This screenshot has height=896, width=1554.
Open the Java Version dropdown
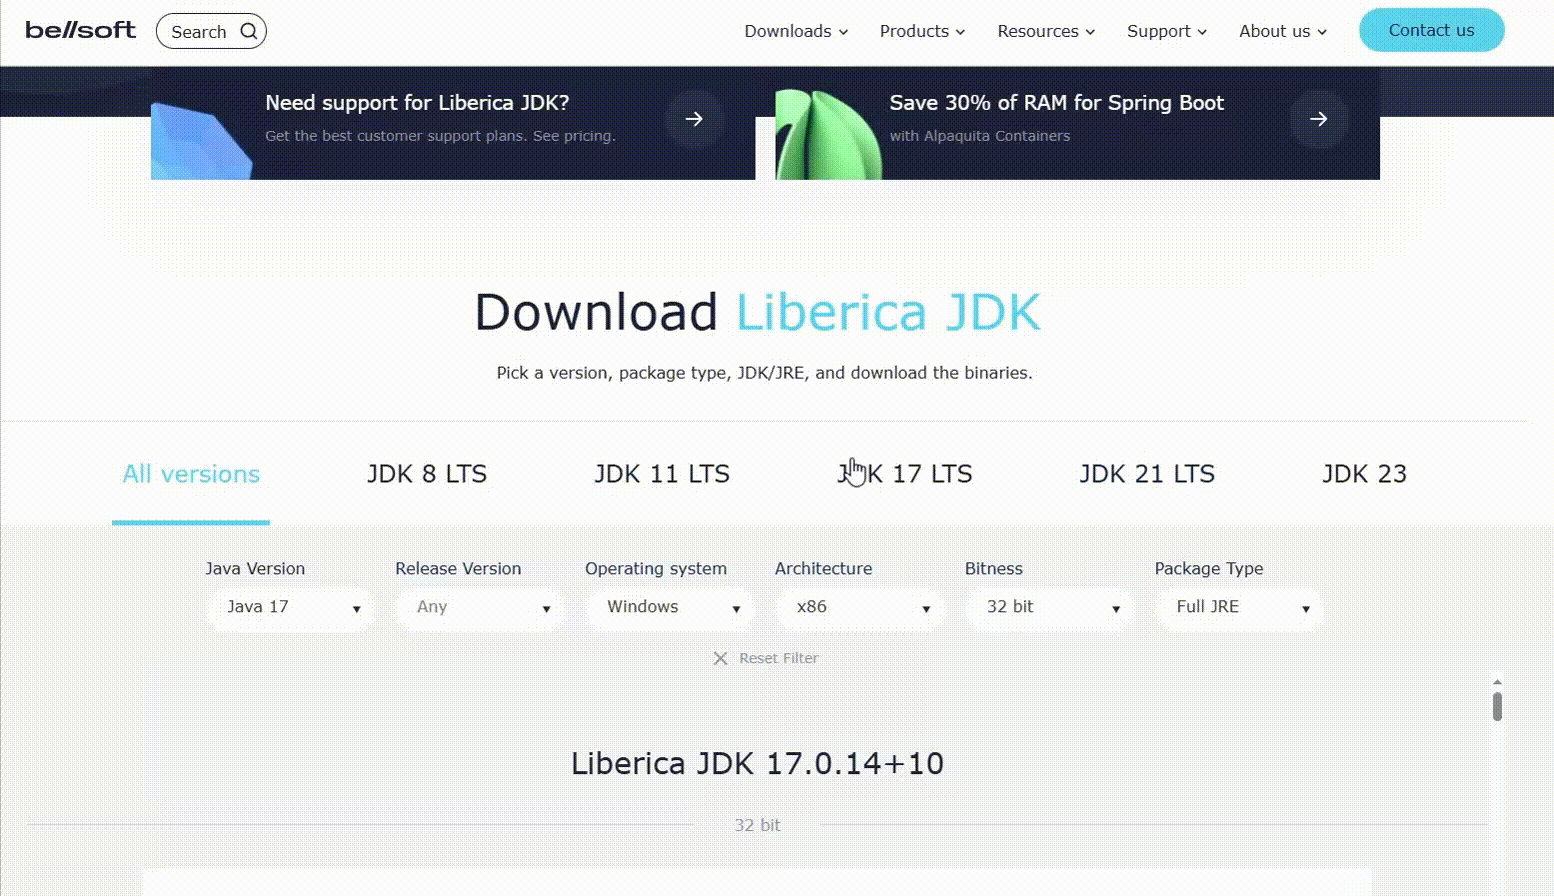tap(290, 607)
